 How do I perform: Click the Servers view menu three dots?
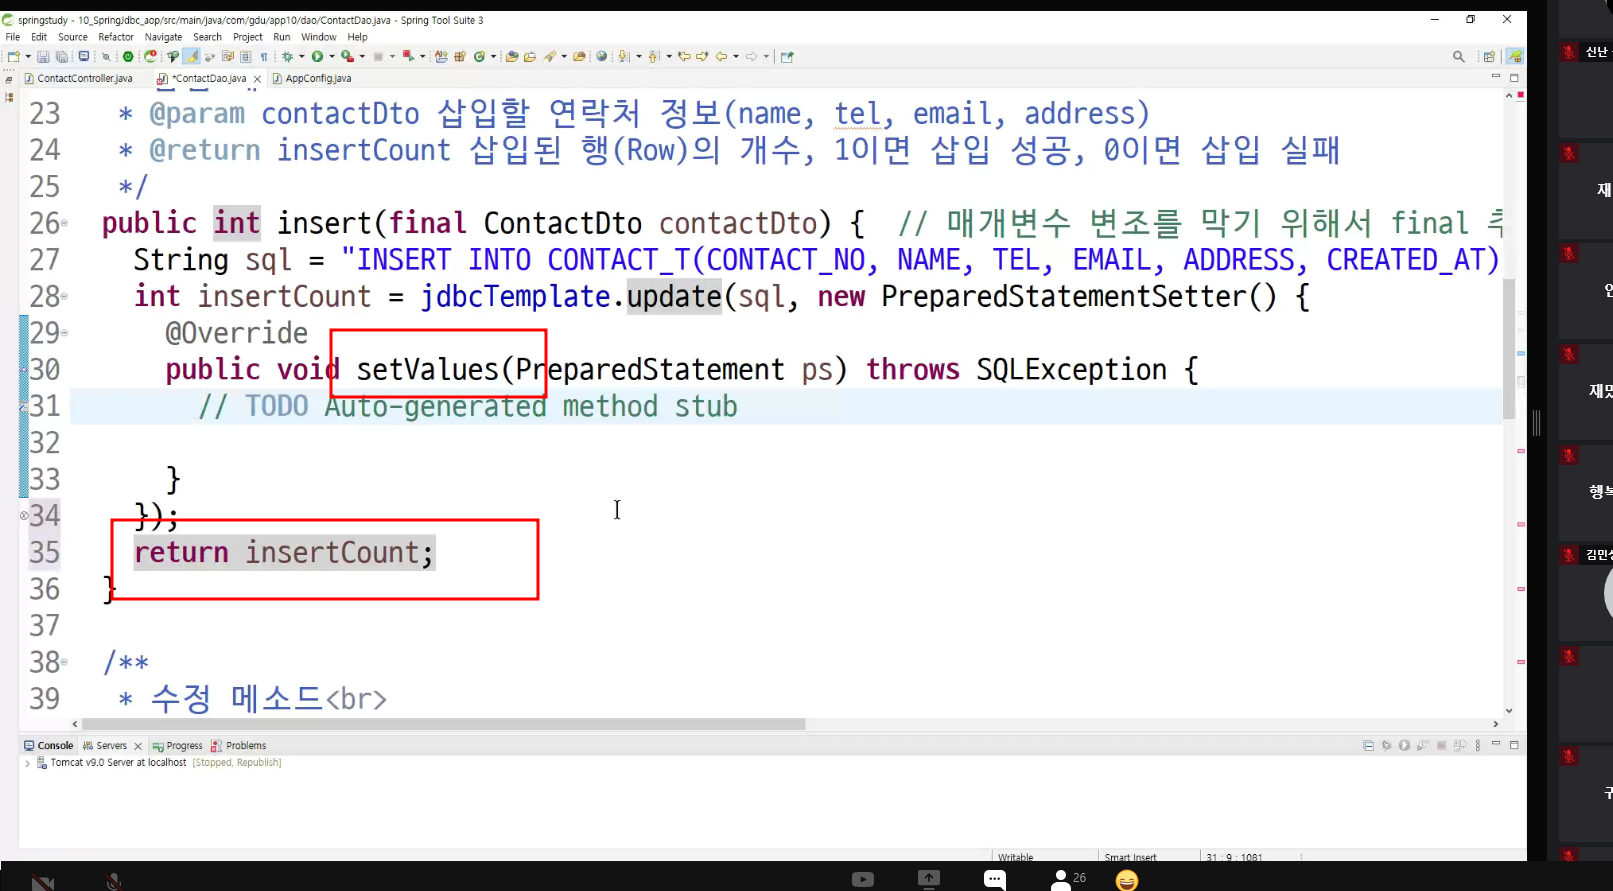[x=1478, y=746]
